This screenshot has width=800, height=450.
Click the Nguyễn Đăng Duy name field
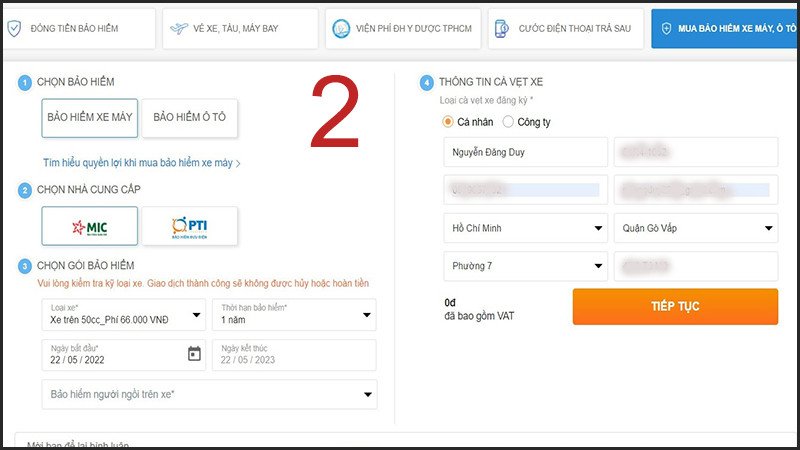(525, 152)
